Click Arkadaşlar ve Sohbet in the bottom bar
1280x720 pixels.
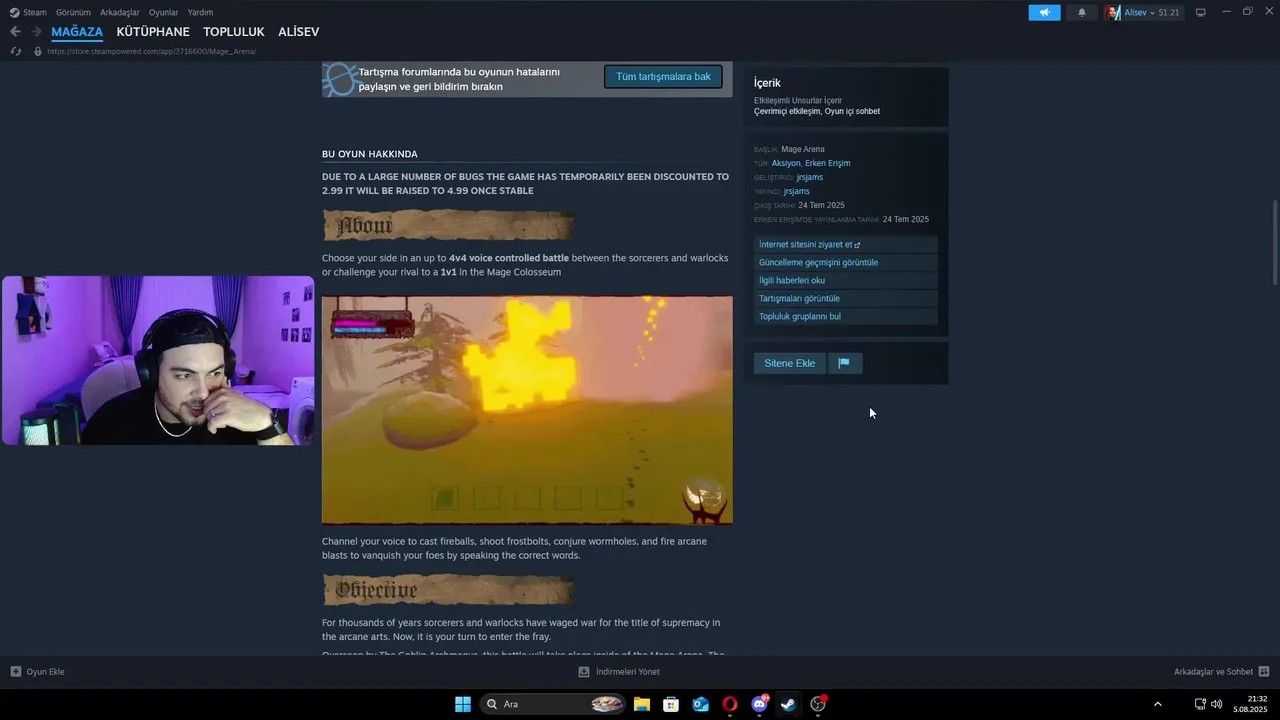point(1213,672)
